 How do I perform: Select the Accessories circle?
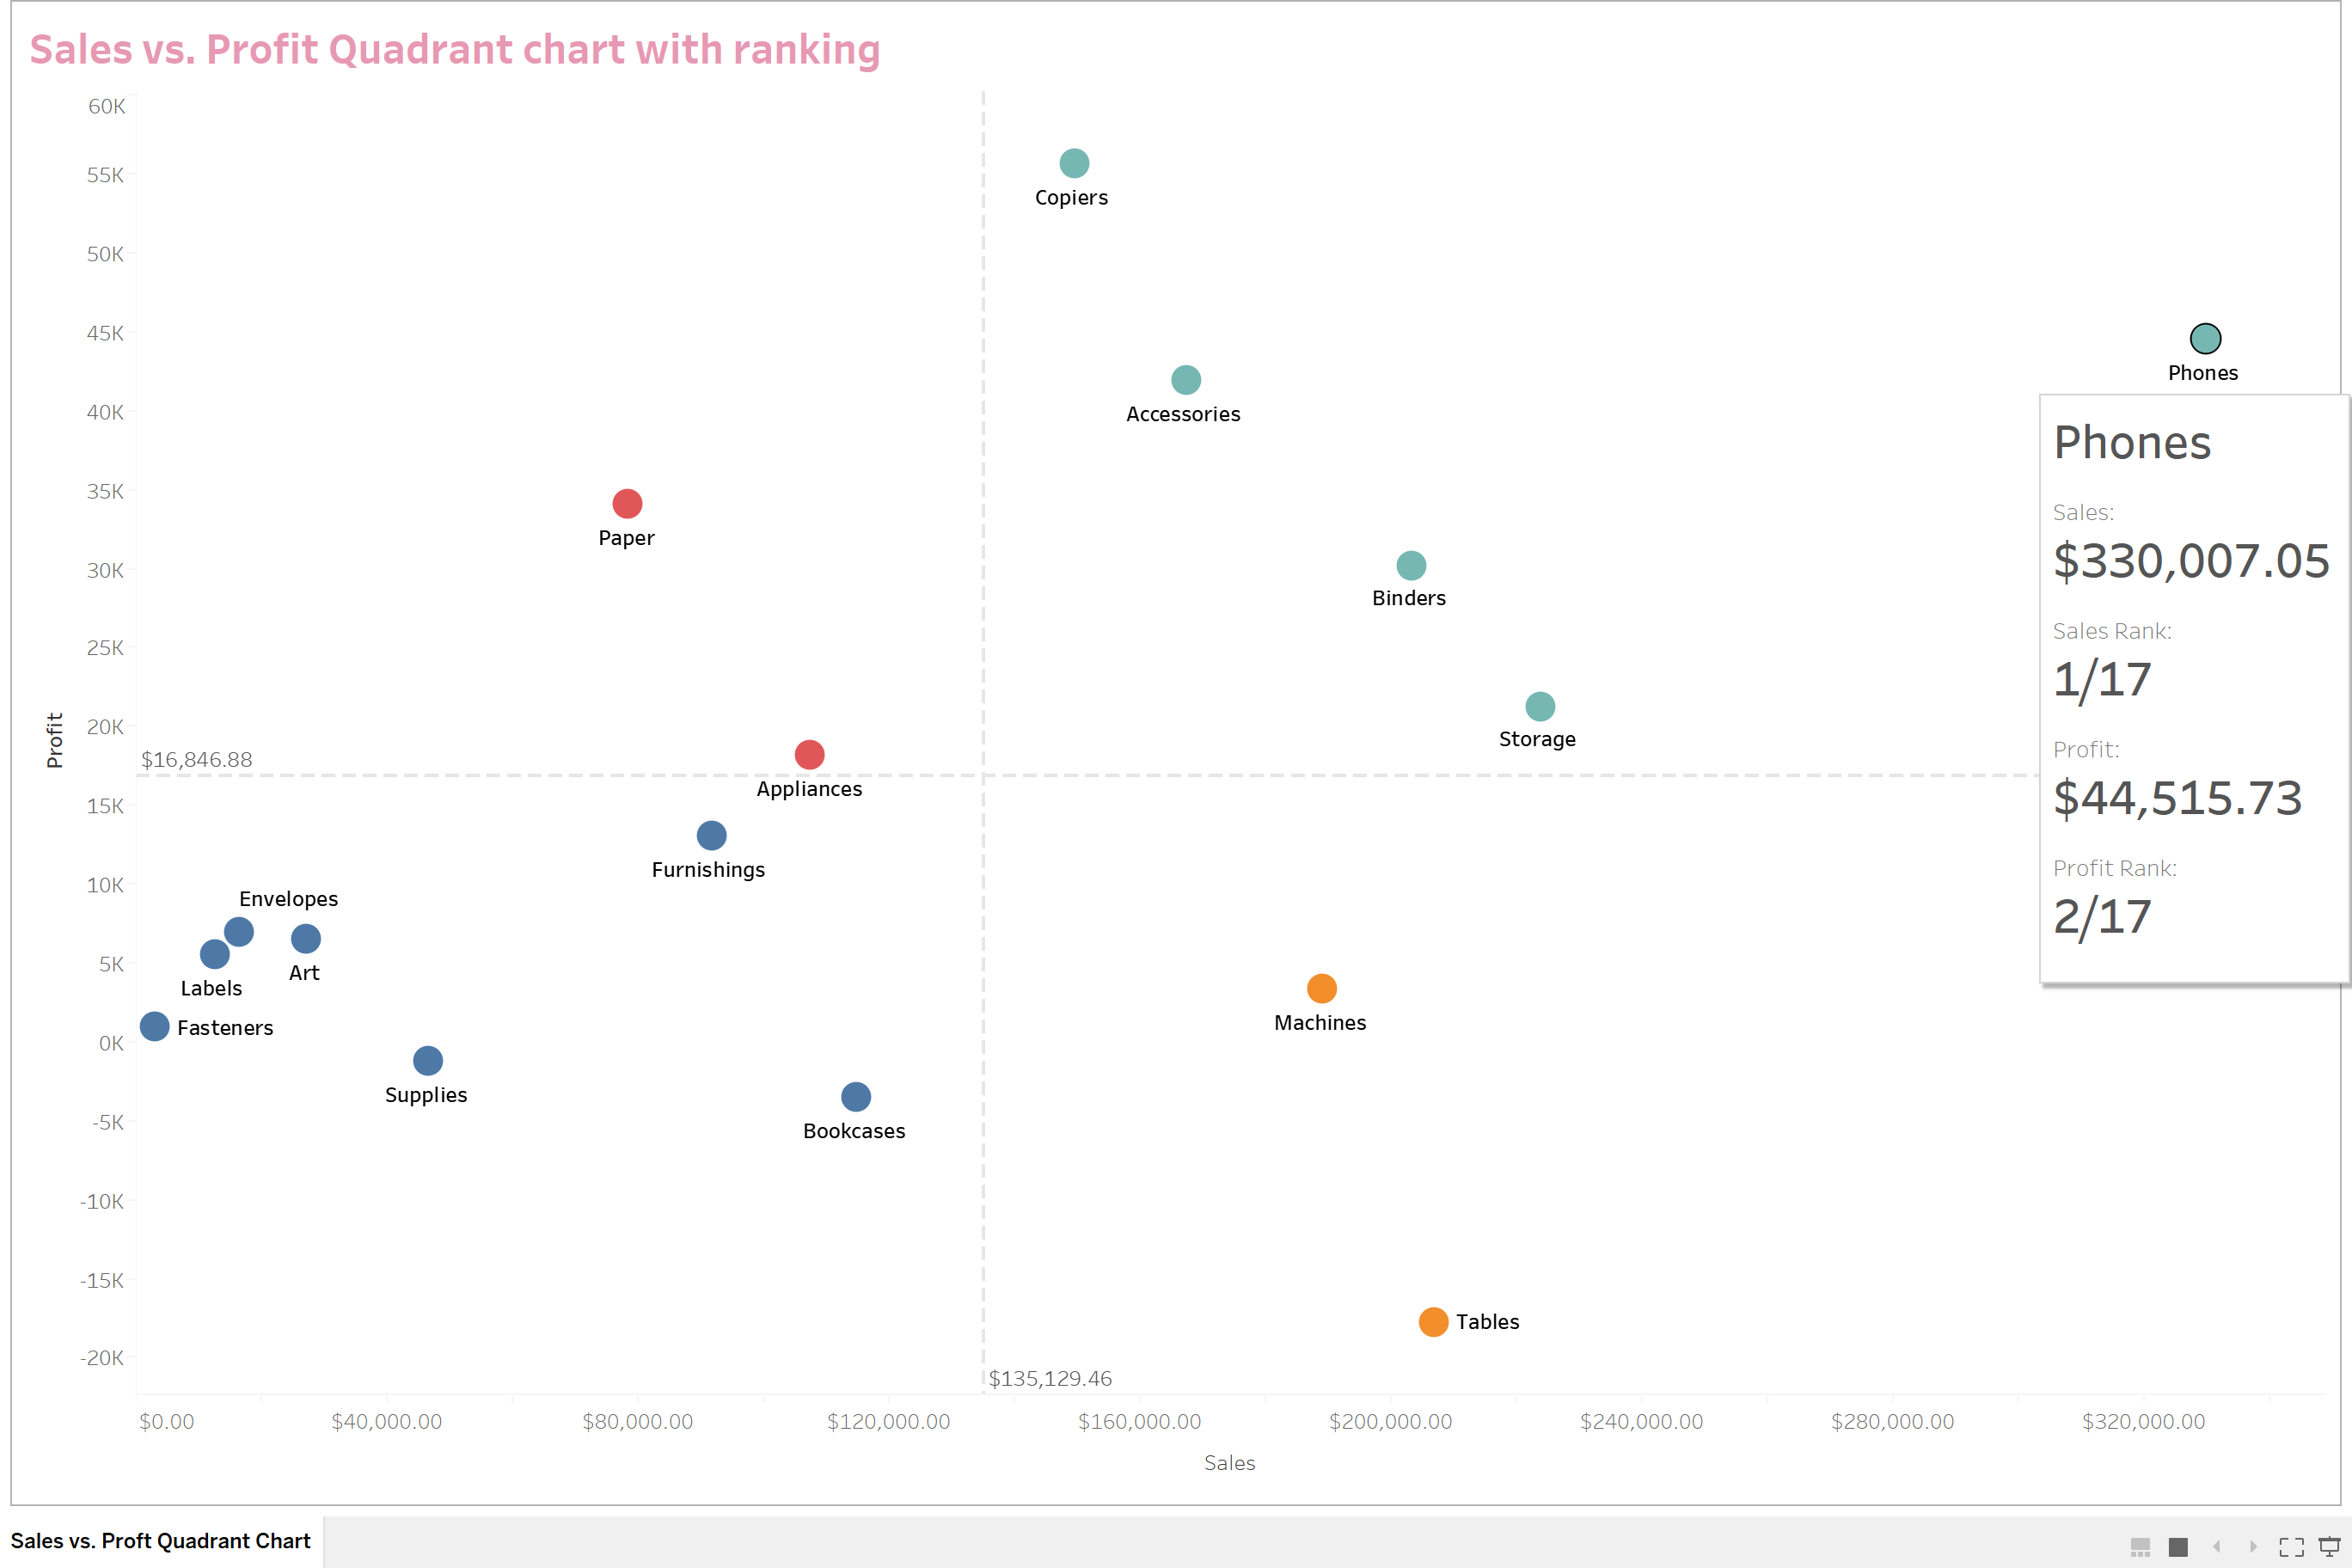[1186, 380]
